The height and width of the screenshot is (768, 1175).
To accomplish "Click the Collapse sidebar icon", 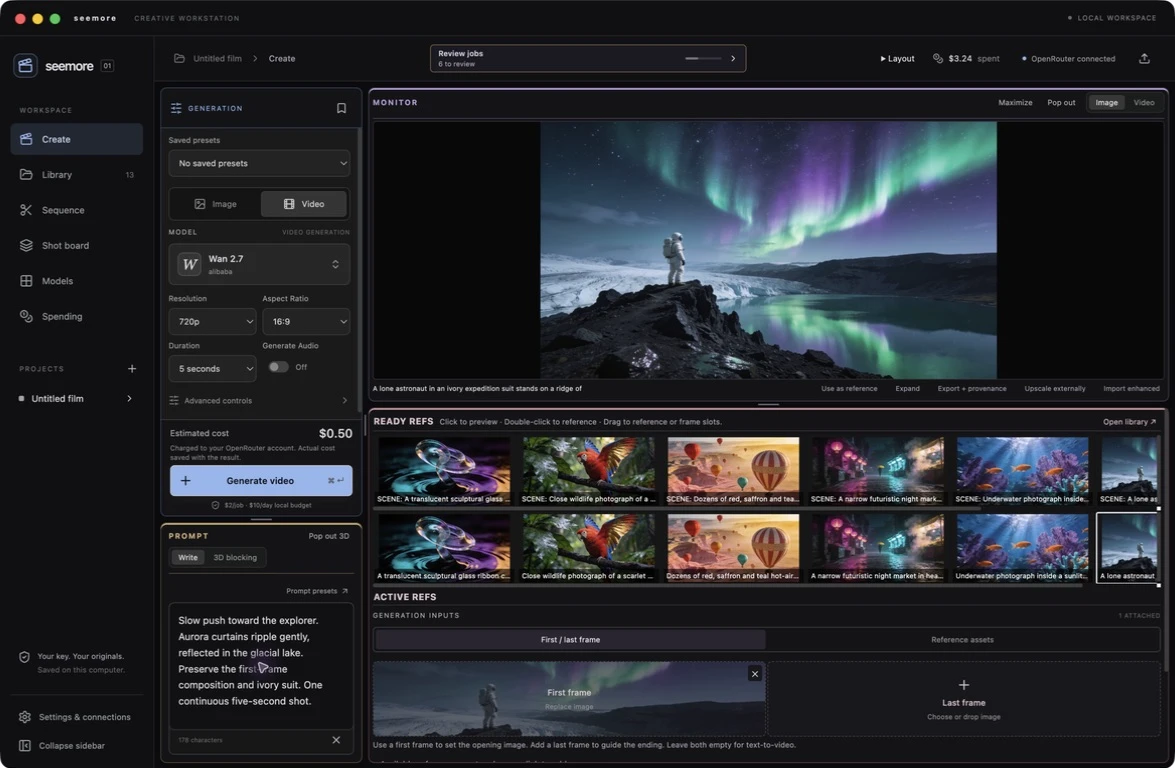I will (25, 746).
